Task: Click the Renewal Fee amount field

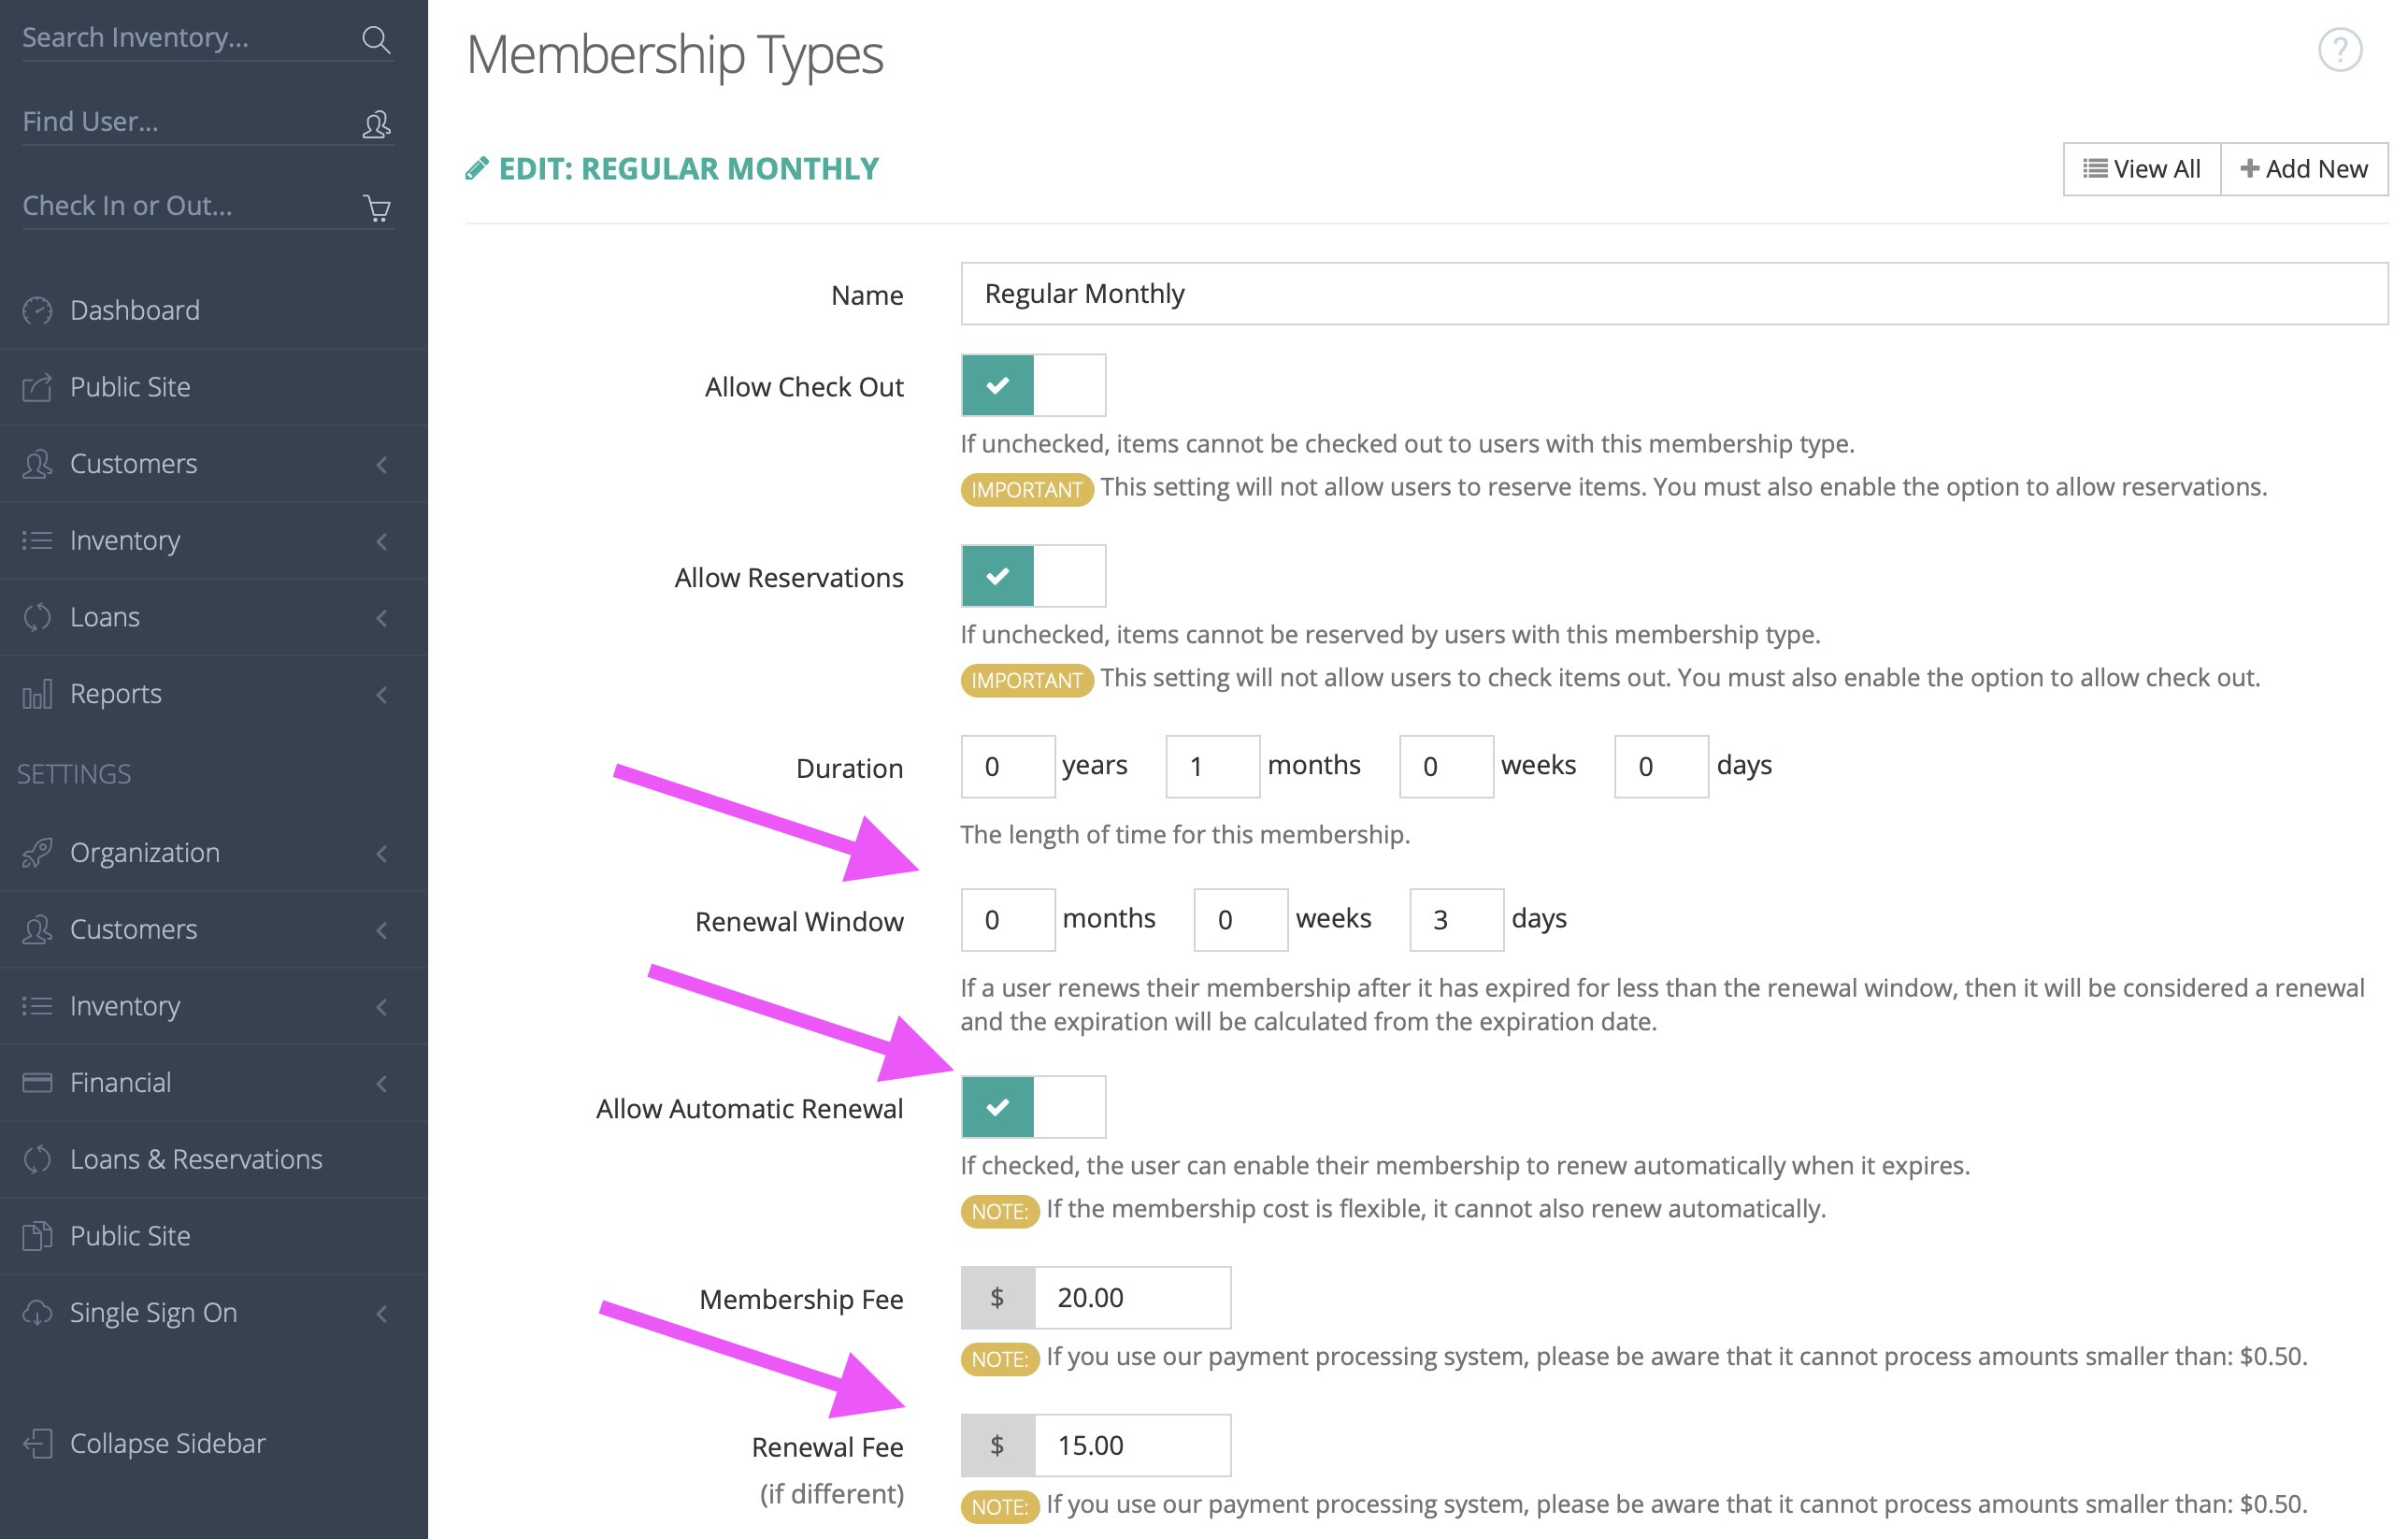Action: 1132,1446
